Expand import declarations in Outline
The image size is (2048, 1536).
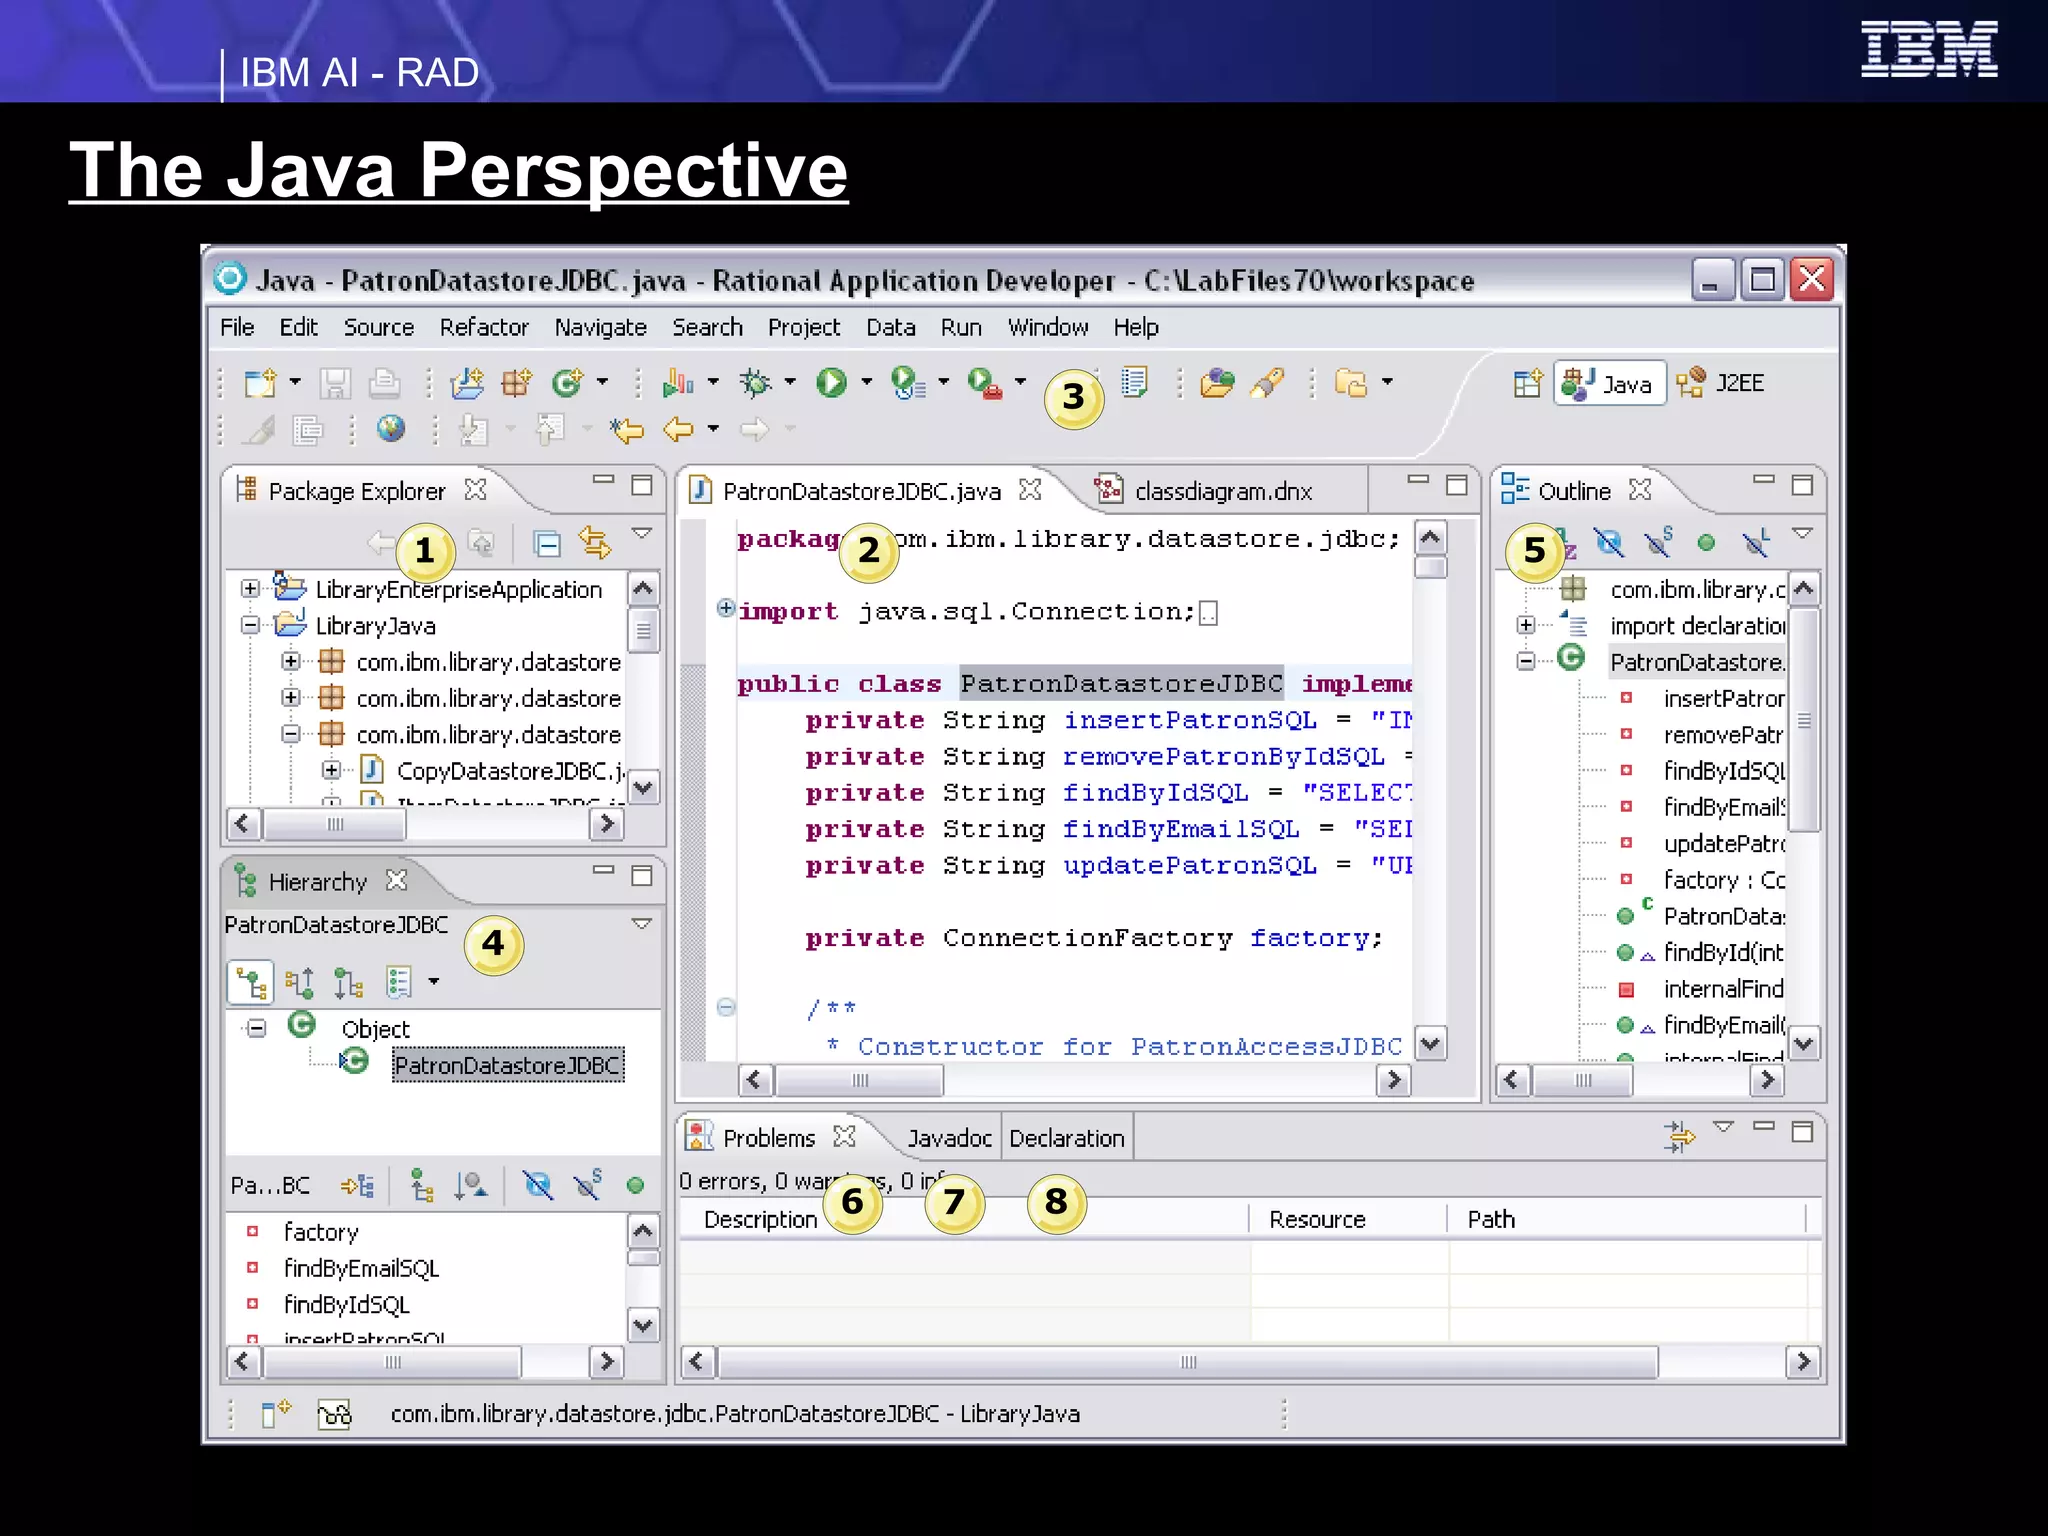point(1525,625)
